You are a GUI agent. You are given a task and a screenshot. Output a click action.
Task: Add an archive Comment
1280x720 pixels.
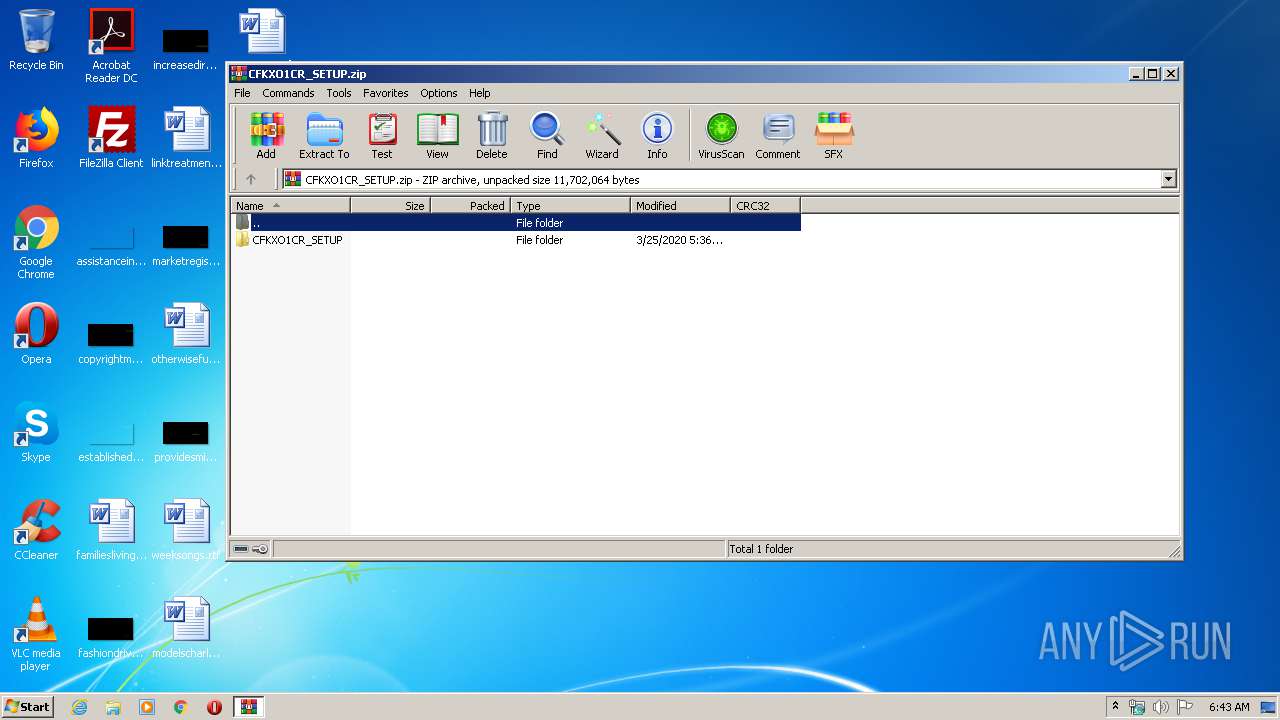778,136
